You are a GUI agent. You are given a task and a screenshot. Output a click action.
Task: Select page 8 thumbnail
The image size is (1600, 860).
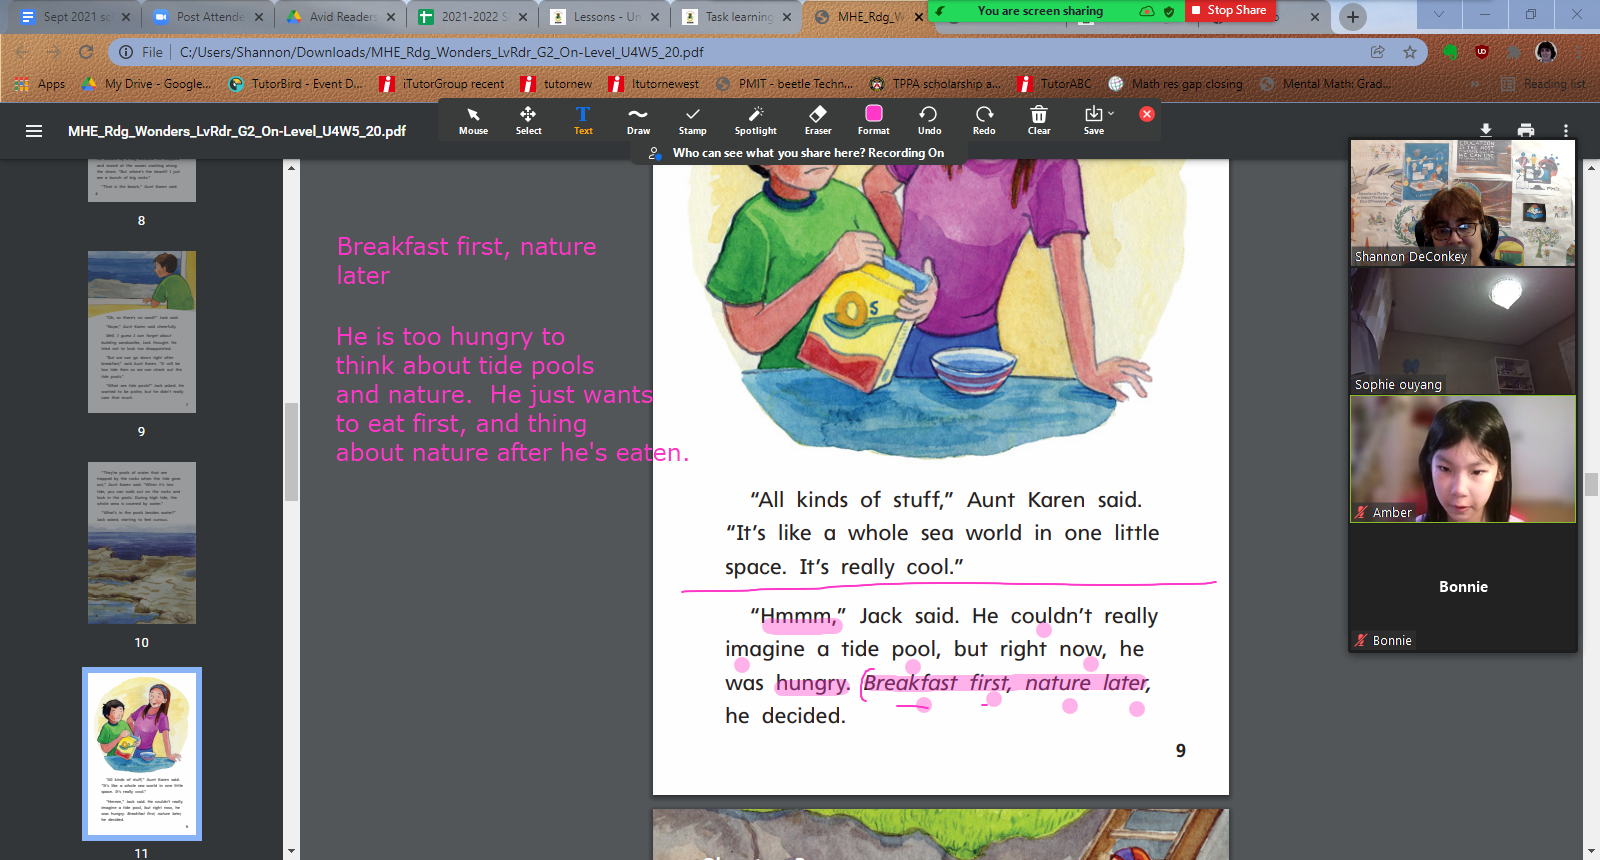coord(142,181)
